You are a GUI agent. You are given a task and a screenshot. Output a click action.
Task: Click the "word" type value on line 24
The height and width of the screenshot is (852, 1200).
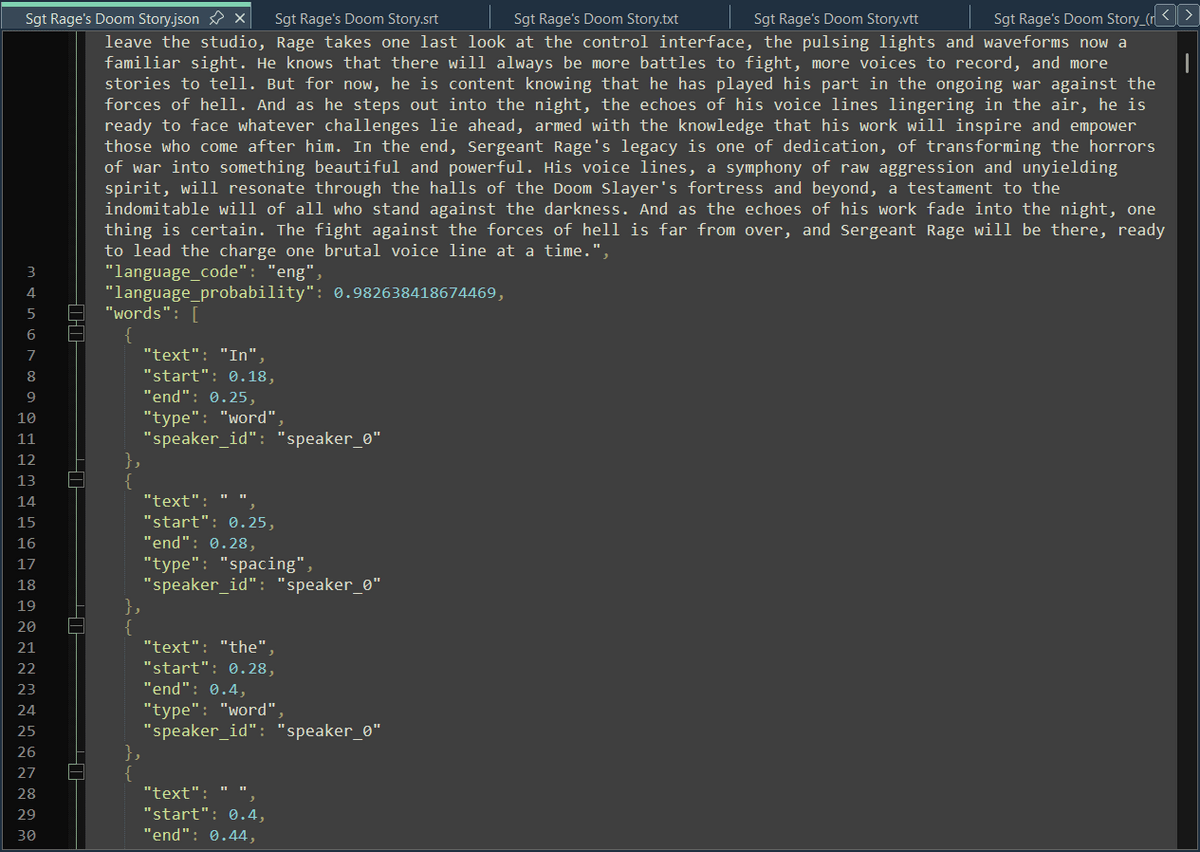pyautogui.click(x=250, y=710)
